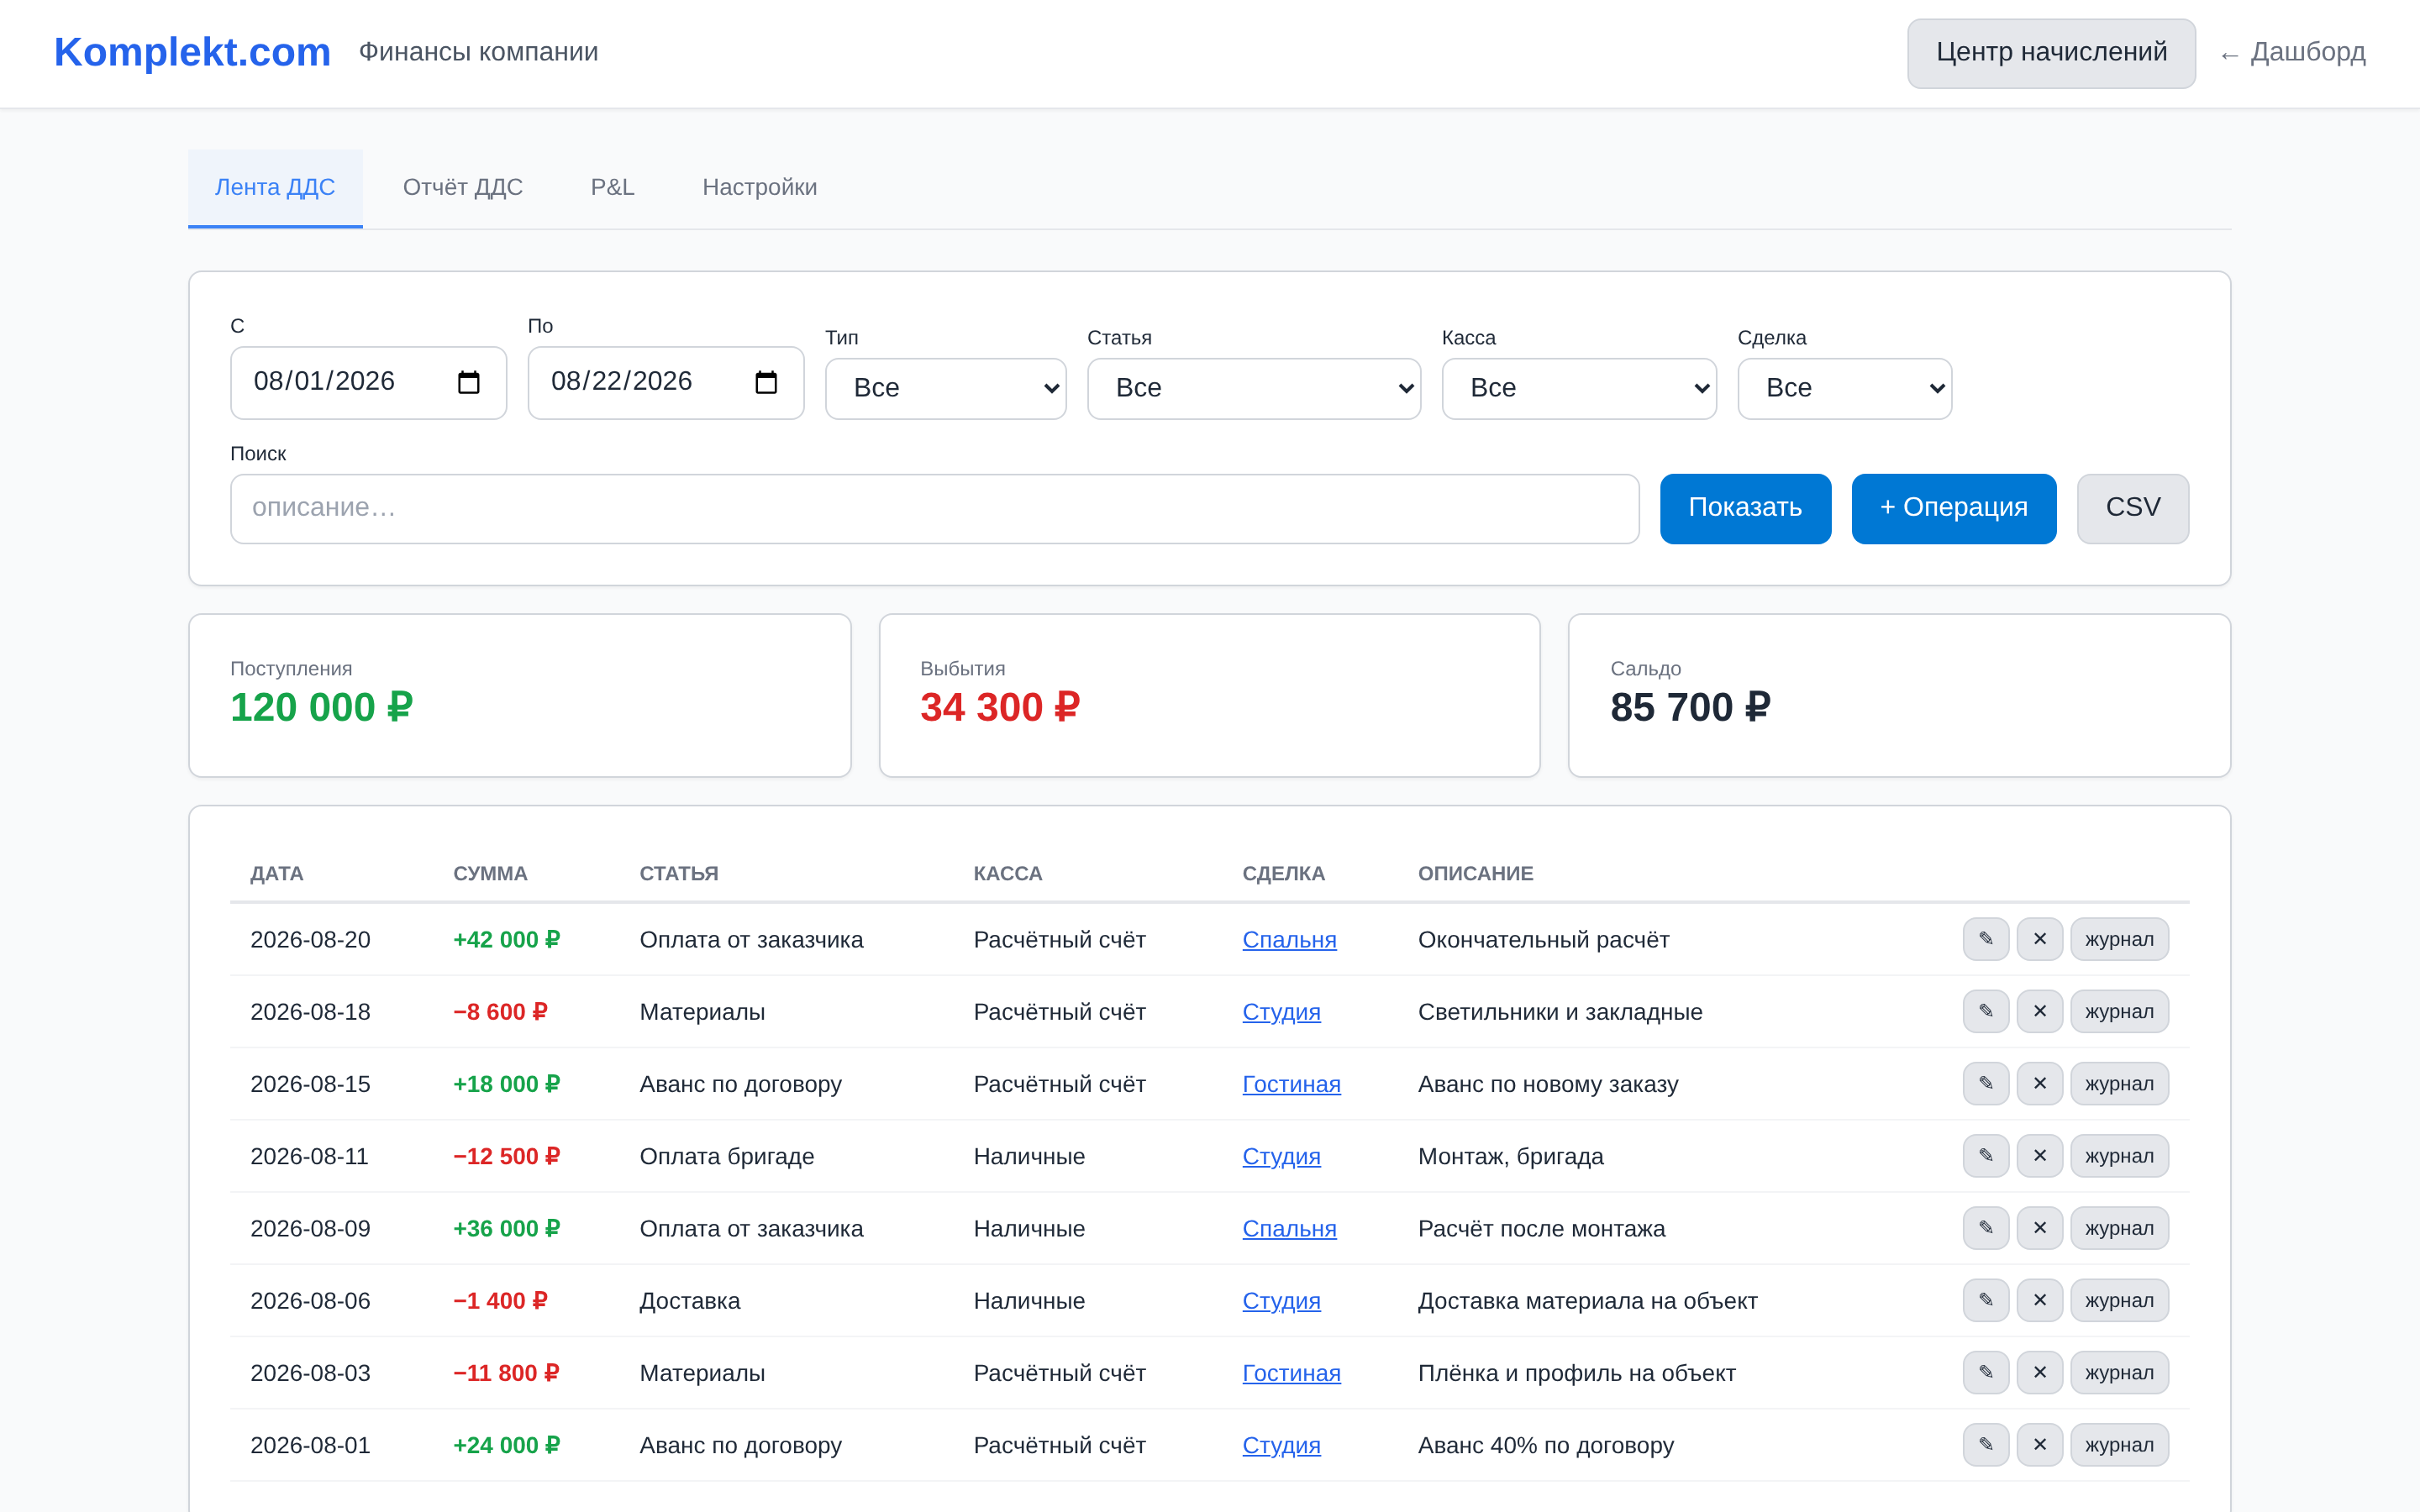Open журнал for the 2026-08-09 operation

(2119, 1228)
